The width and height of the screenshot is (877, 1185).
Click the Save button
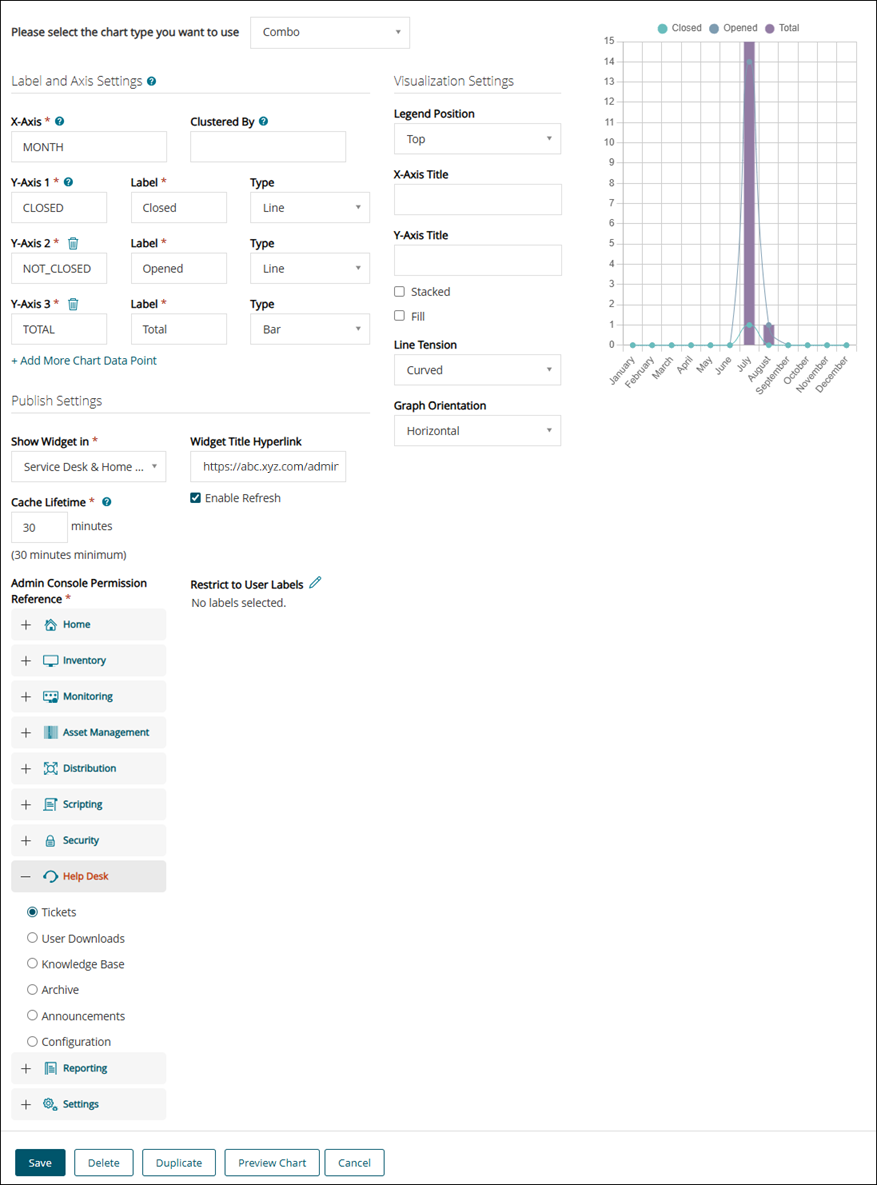(x=40, y=1163)
